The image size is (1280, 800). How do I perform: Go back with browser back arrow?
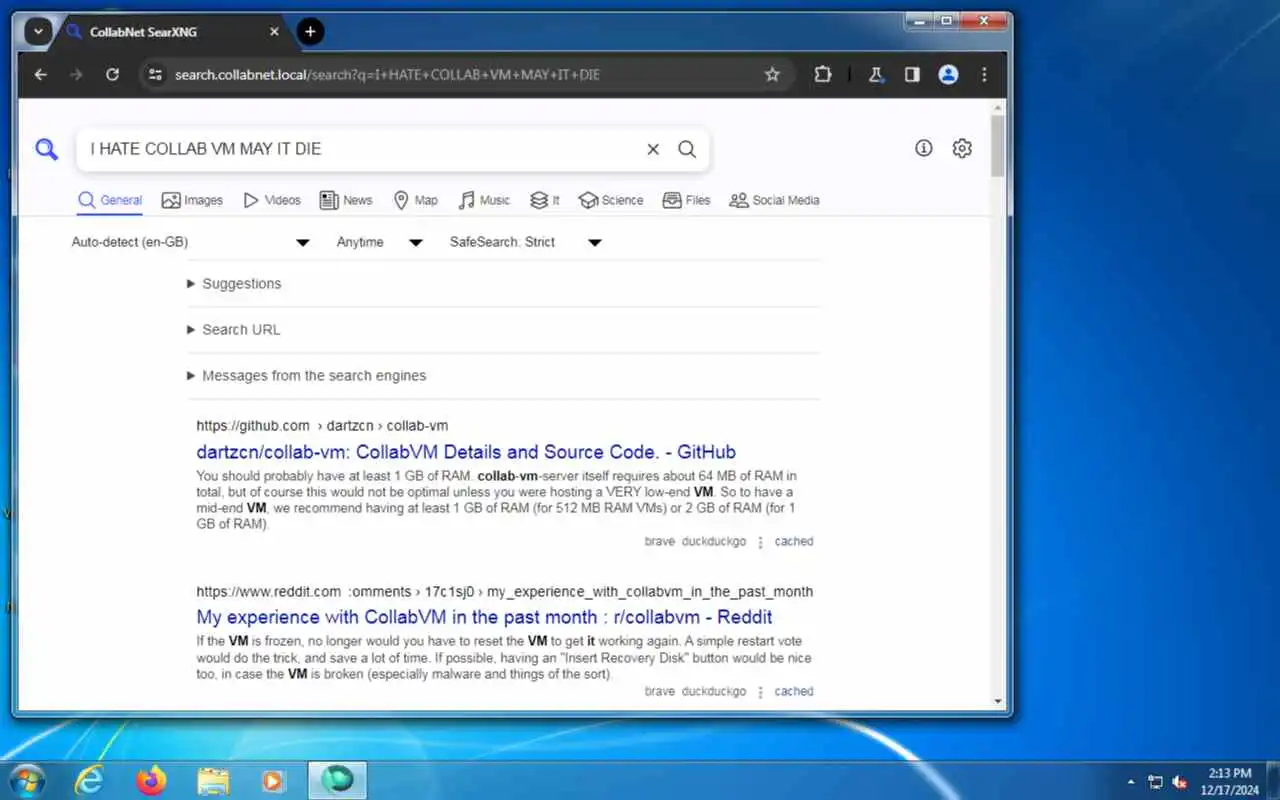[40, 74]
